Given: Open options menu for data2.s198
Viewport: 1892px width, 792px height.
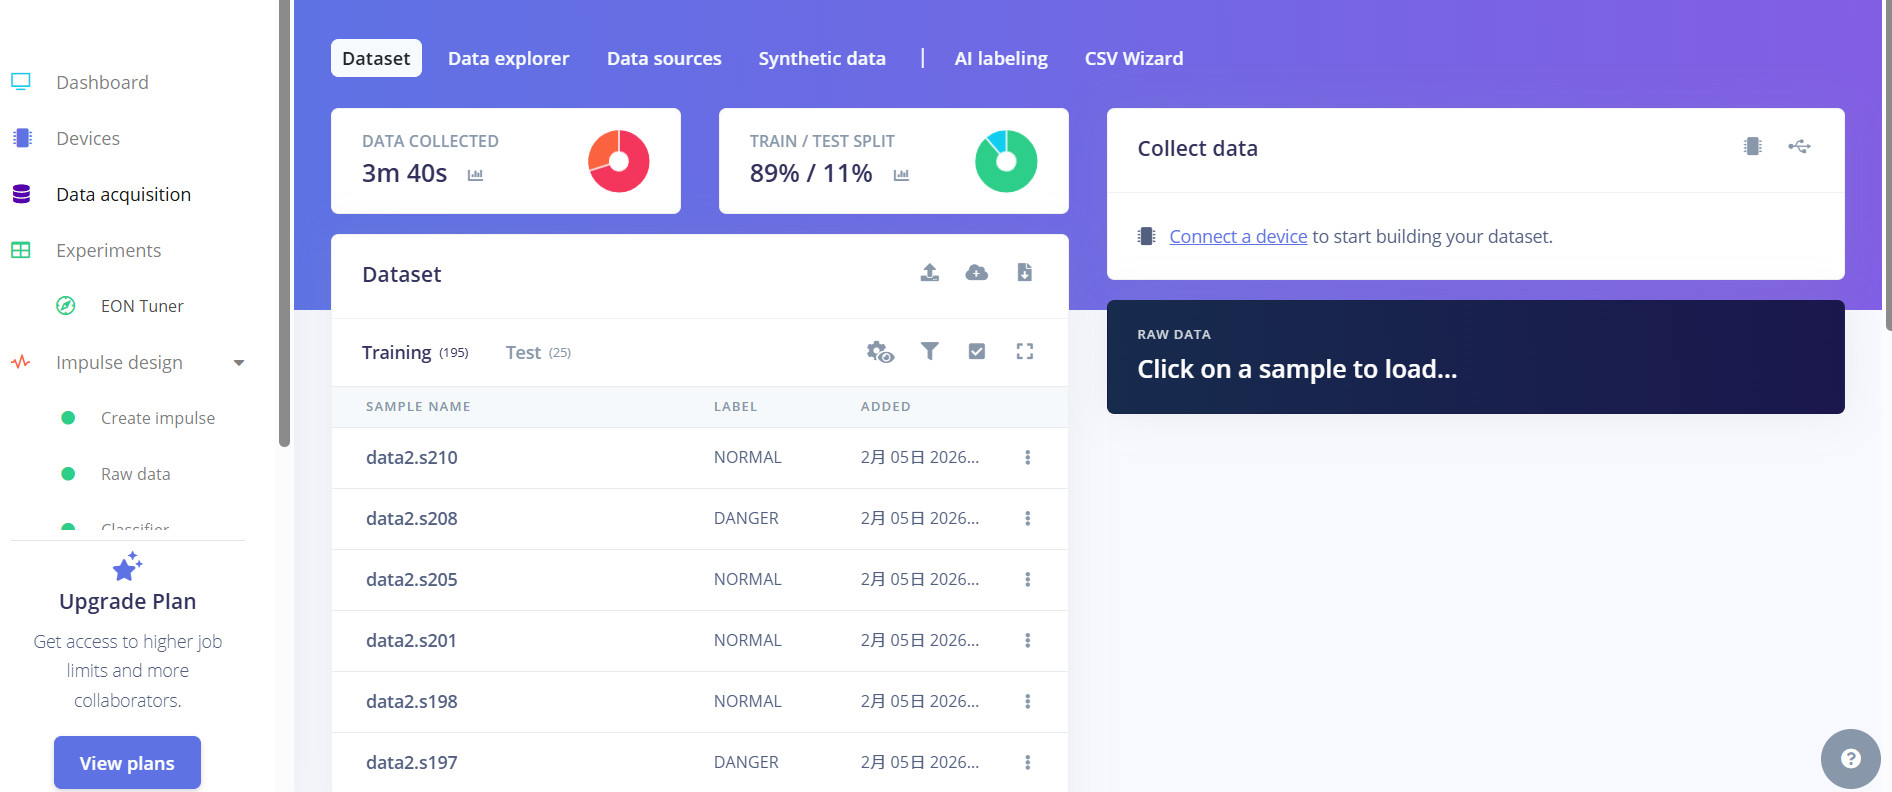Looking at the screenshot, I should [x=1027, y=702].
